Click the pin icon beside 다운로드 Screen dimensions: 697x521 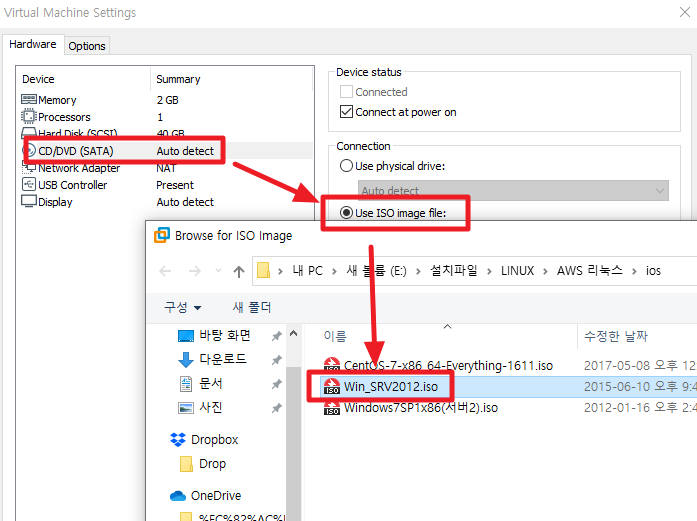click(x=276, y=360)
